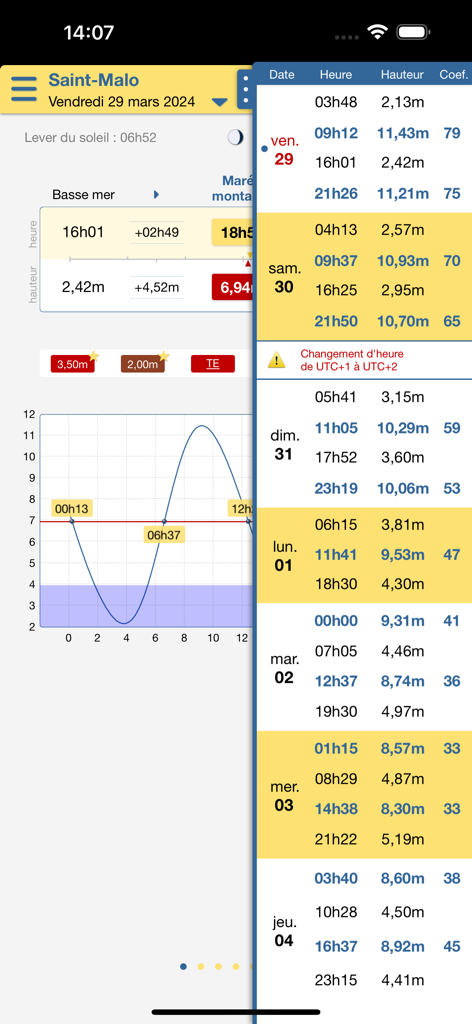This screenshot has height=1024, width=472.
Task: Tap the battery status icon
Action: 412,31
